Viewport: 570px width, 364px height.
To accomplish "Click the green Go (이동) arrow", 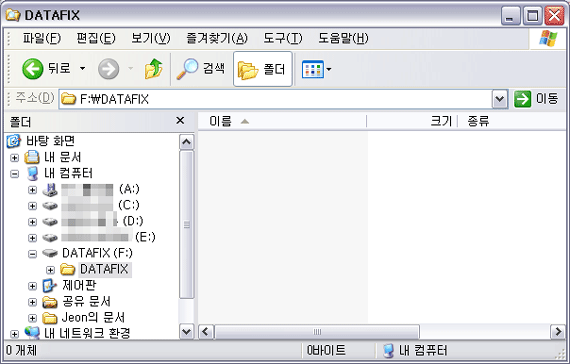I will (x=522, y=99).
